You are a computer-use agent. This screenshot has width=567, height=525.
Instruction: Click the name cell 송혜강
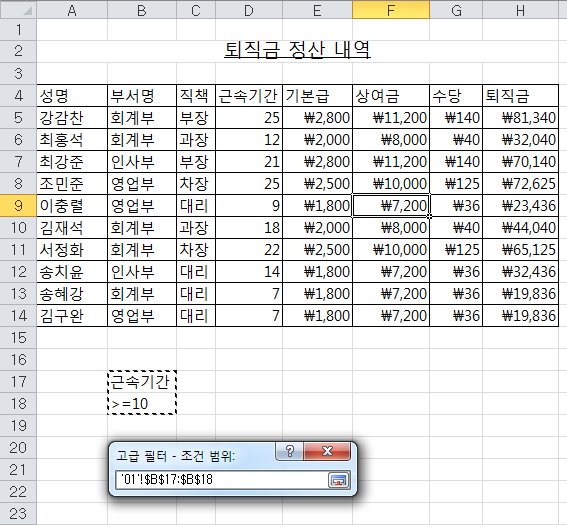(72, 294)
